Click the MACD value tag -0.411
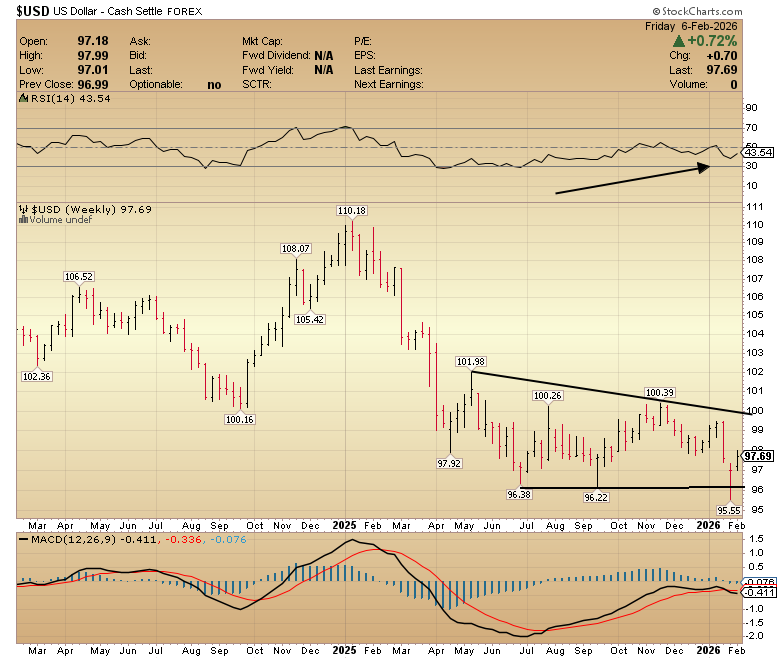This screenshot has width=780, height=659. (x=759, y=592)
